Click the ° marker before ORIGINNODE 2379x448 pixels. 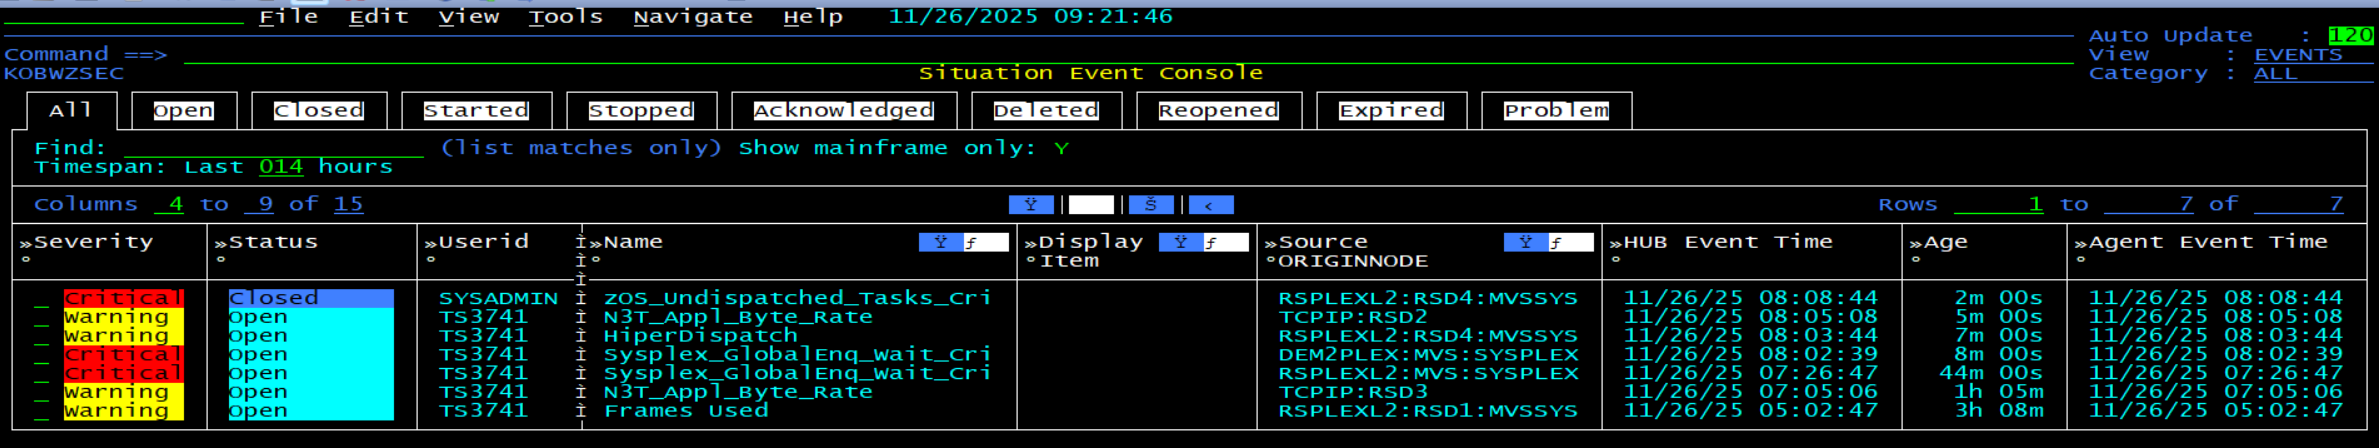tap(1271, 261)
